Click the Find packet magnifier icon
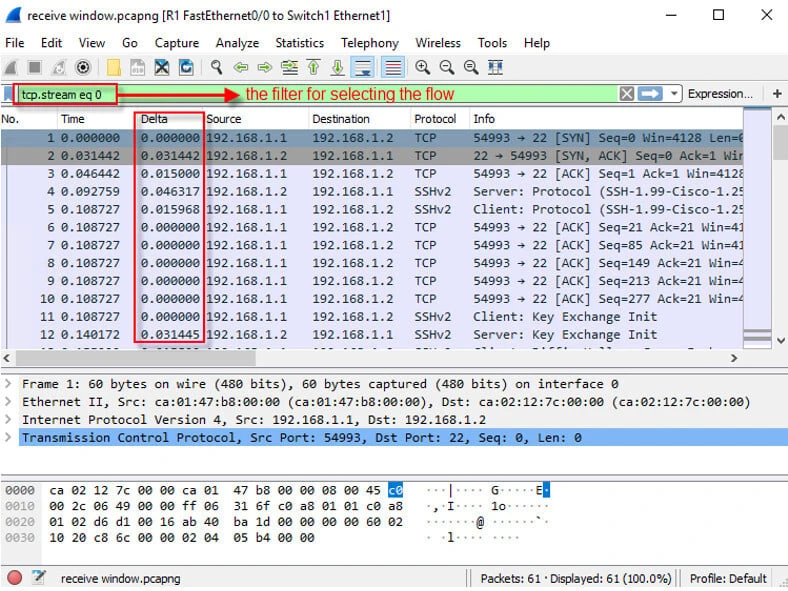The image size is (788, 591). [216, 67]
